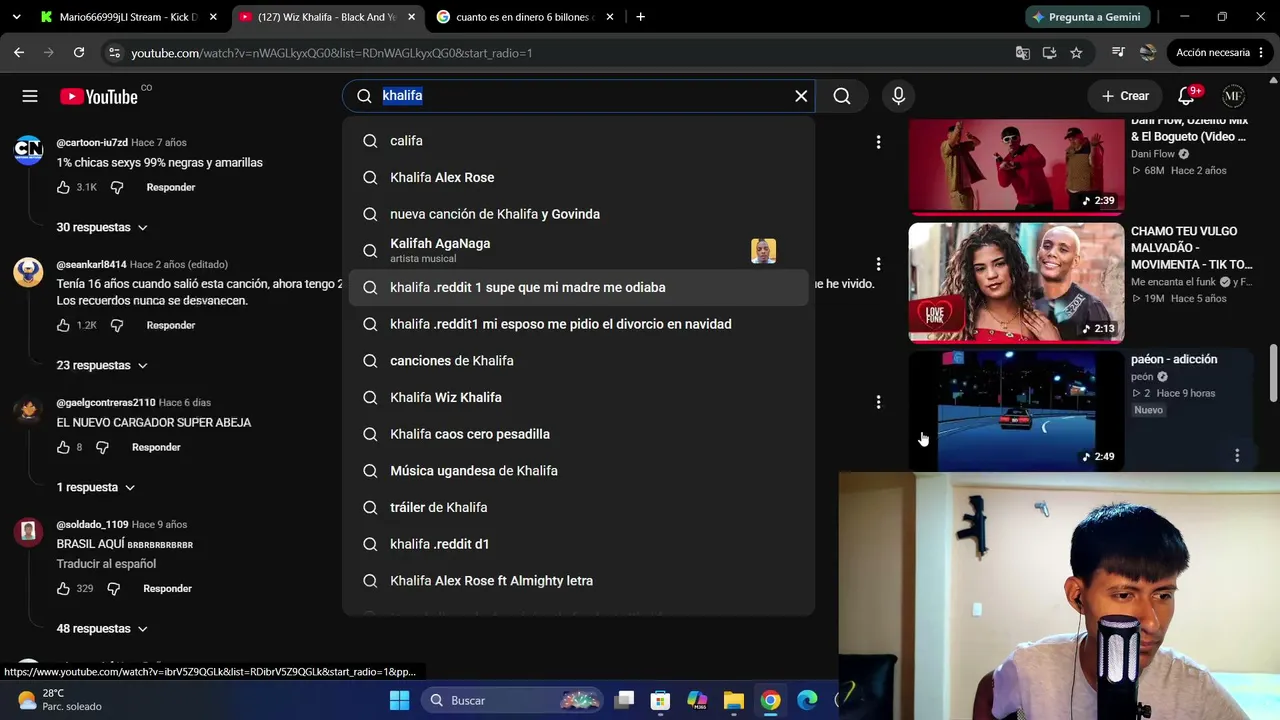Expand the 48 respuestas replies

point(102,628)
